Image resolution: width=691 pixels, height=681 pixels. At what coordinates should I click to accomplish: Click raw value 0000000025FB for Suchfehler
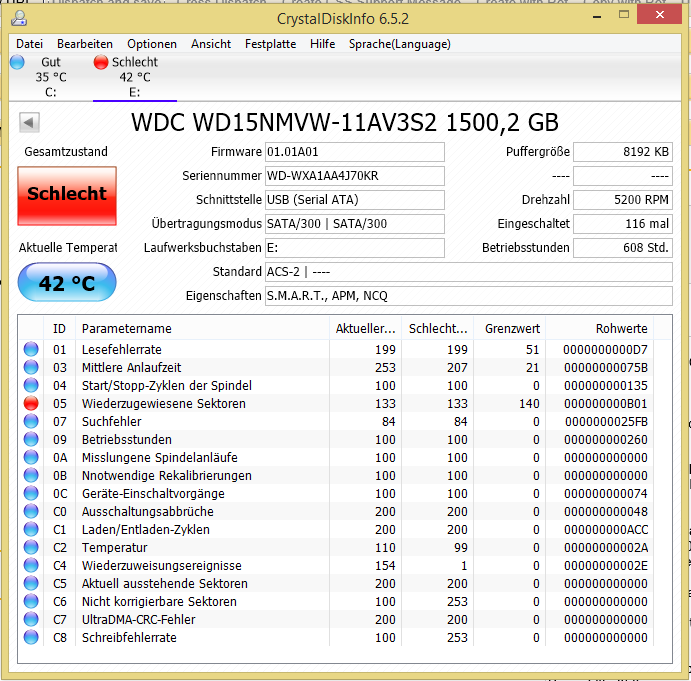click(606, 421)
